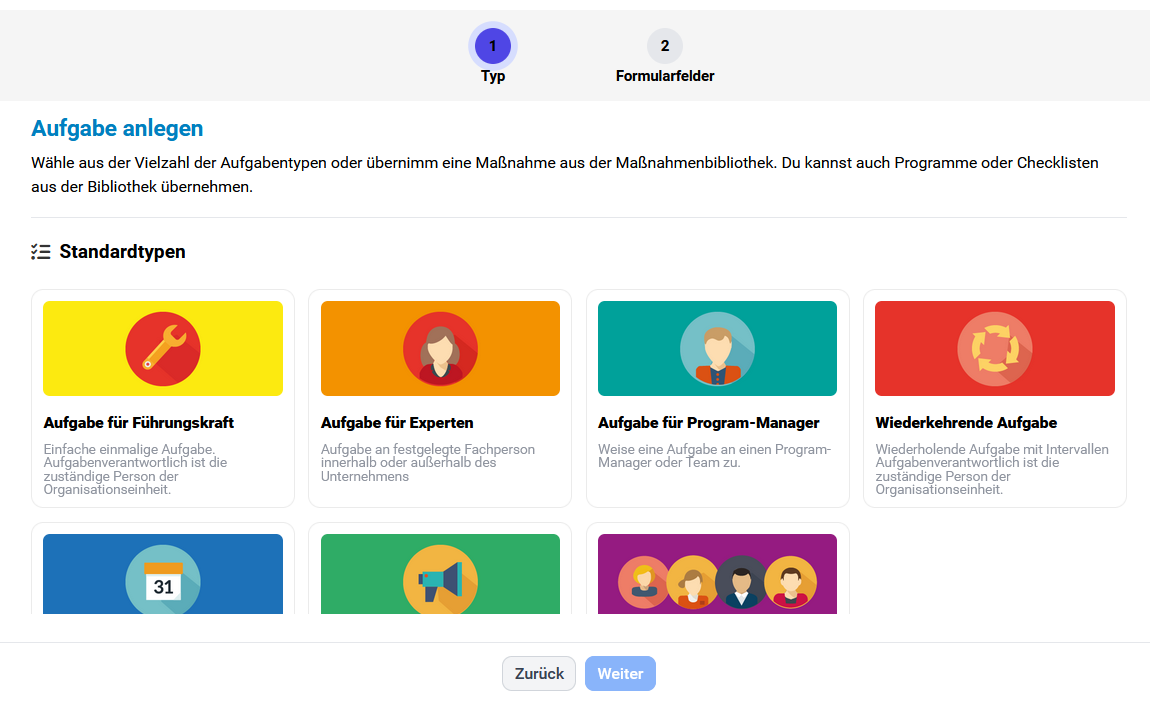The image size is (1150, 715).
Task: Select the Aufgabe für Program-Manager card
Action: point(717,398)
